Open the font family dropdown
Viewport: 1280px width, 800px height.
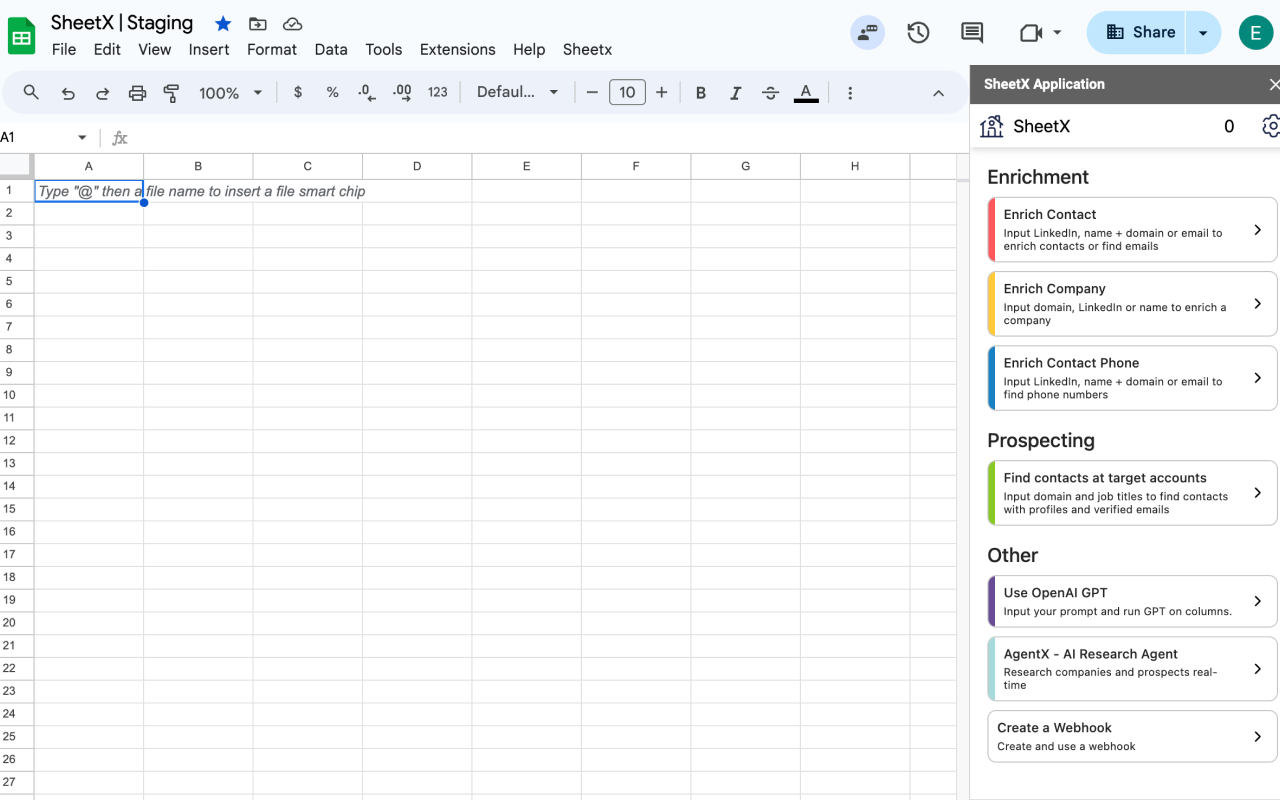(517, 92)
